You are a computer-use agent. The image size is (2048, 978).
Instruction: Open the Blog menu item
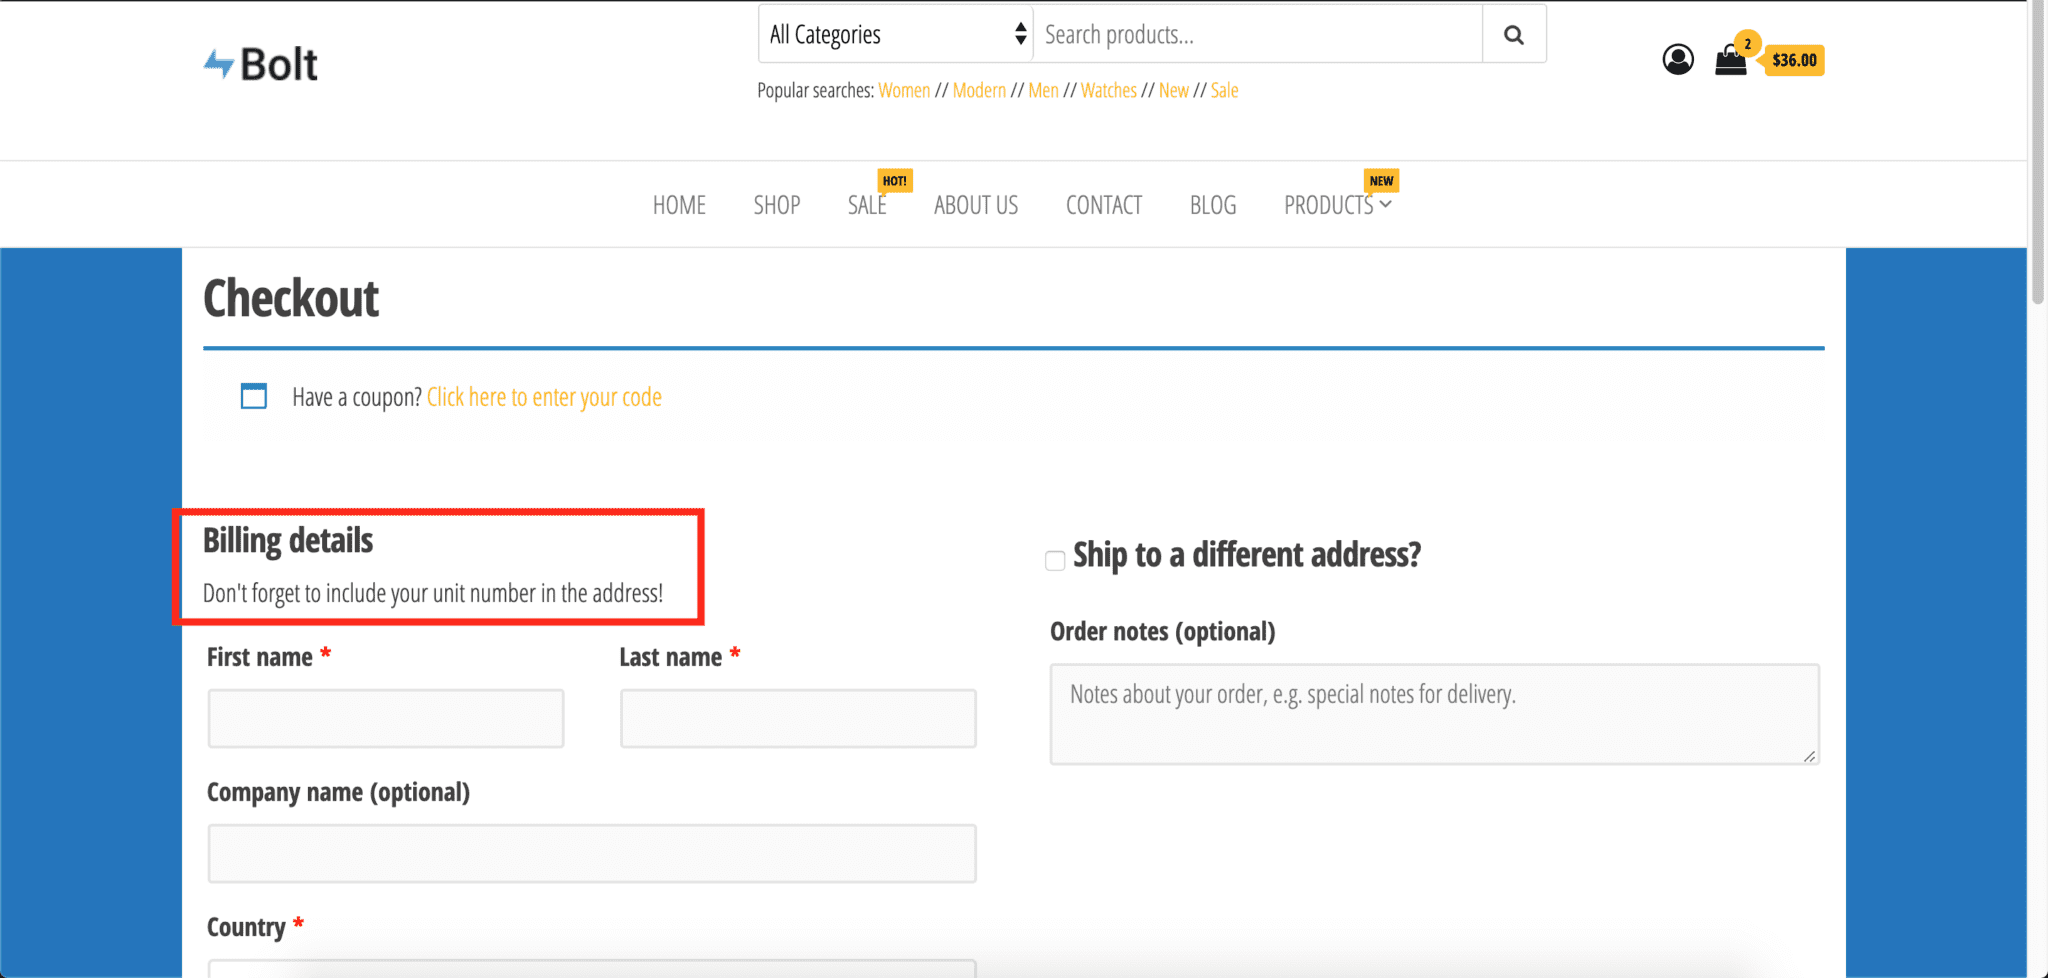click(1213, 205)
